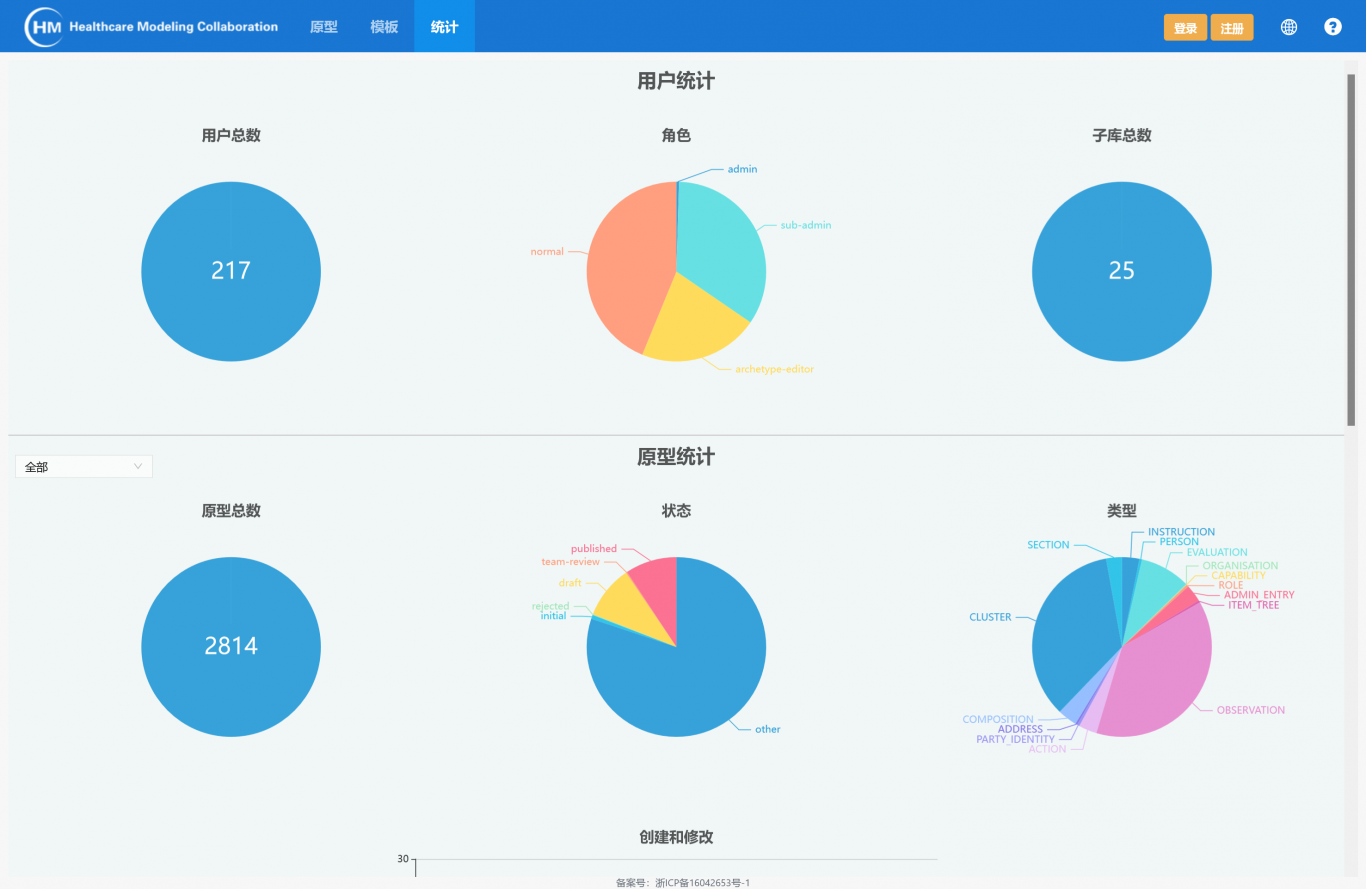1366x889 pixels.
Task: Click the 原型总数 chart title
Action: 231,510
